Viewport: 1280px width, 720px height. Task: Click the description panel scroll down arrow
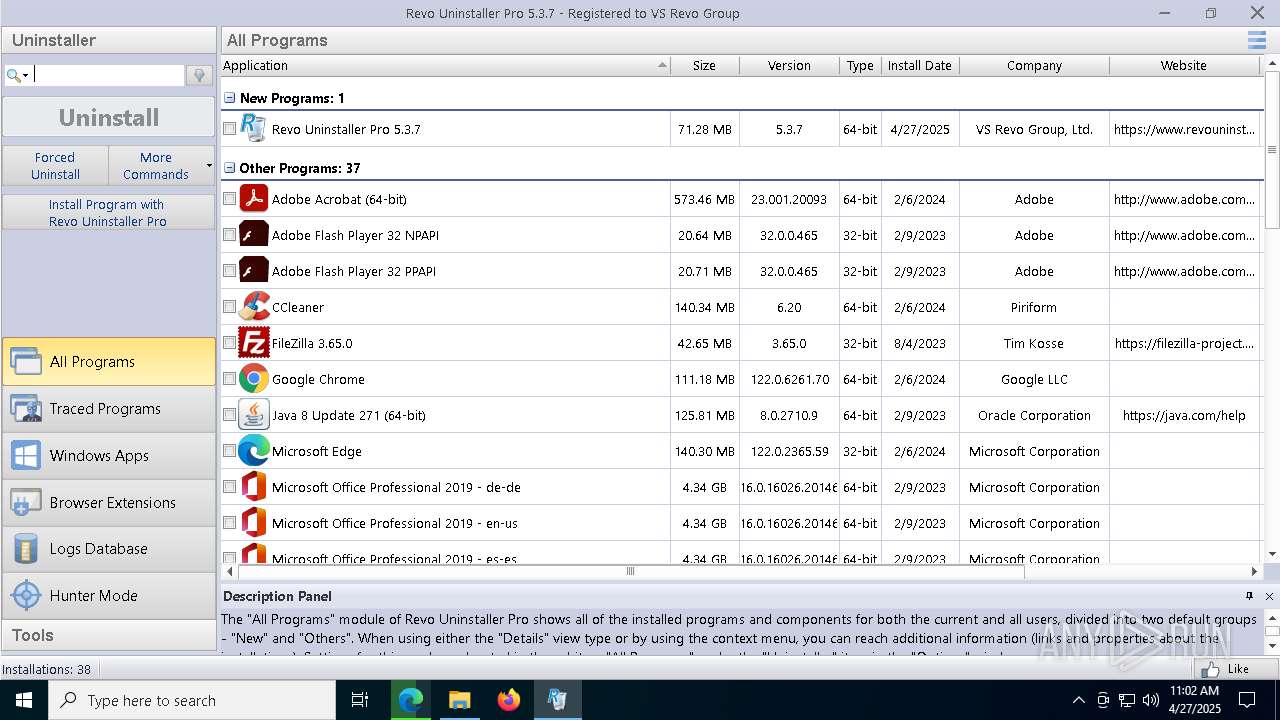pos(1272,647)
